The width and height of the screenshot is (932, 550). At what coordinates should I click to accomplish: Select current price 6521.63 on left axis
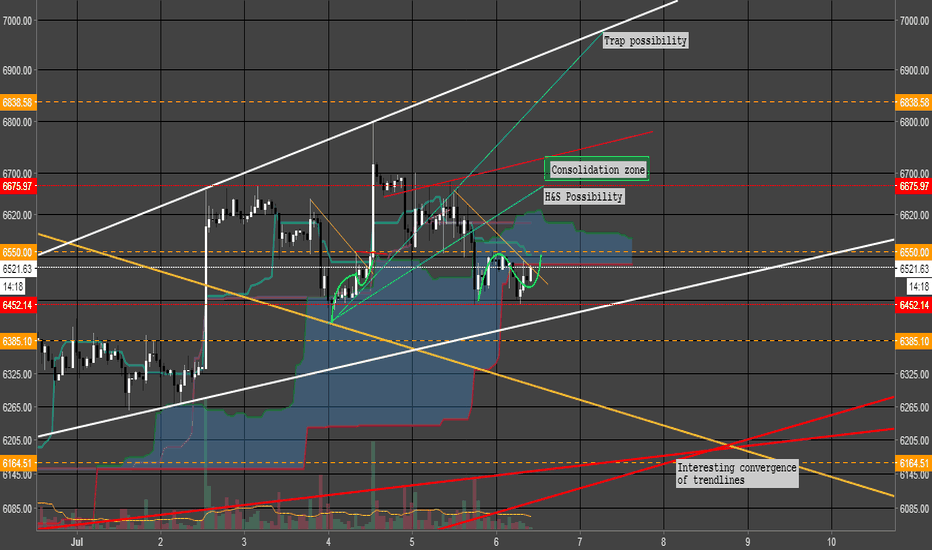[x=18, y=269]
